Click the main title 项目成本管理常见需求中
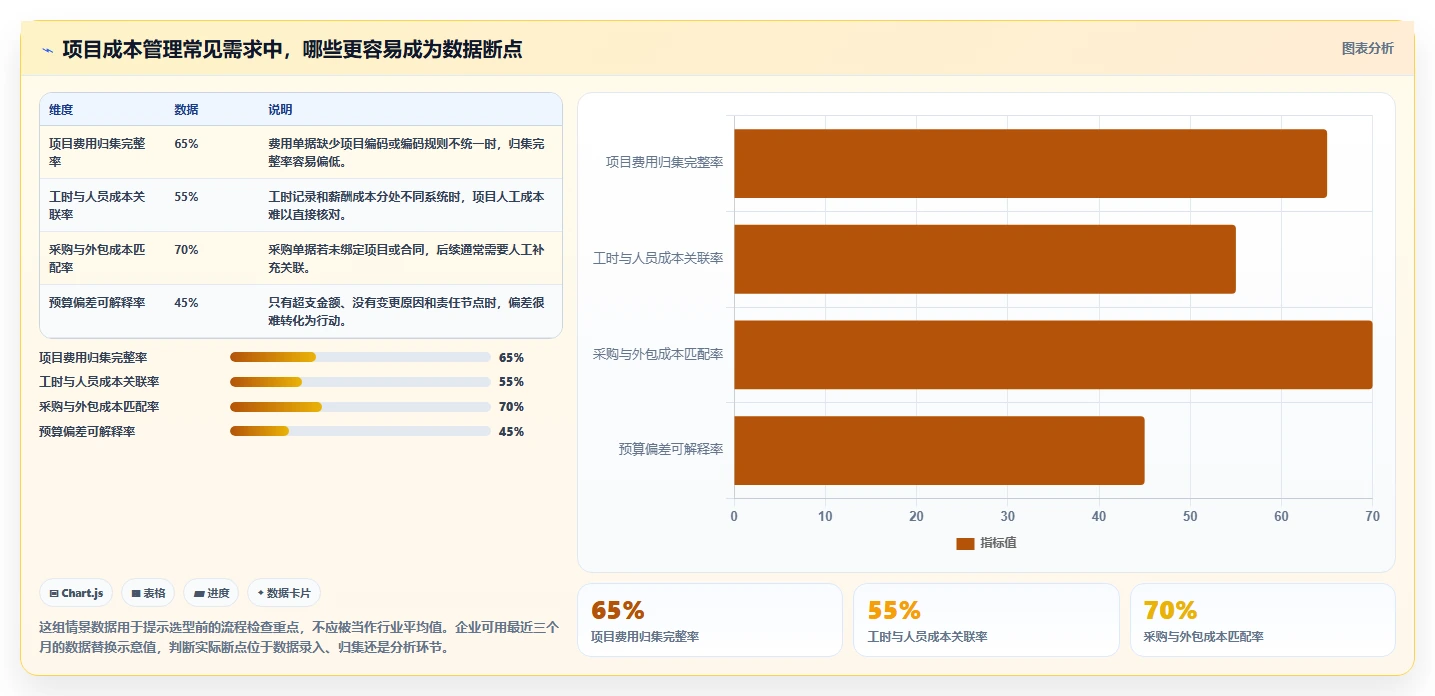Screen dimensions: 1435x696 (292, 49)
